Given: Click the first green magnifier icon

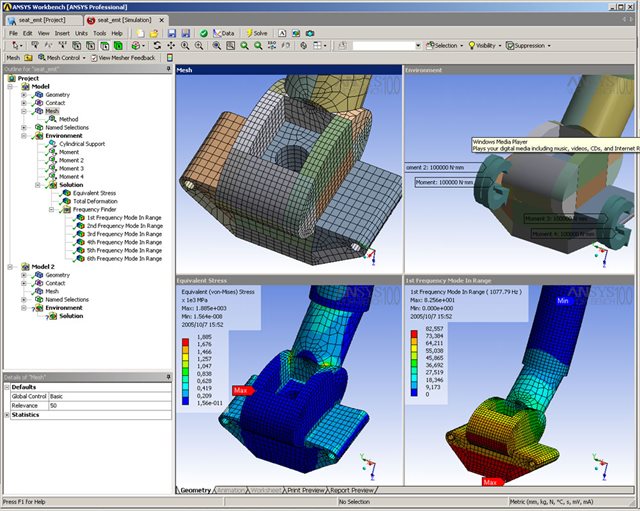Looking at the screenshot, I should (244, 46).
